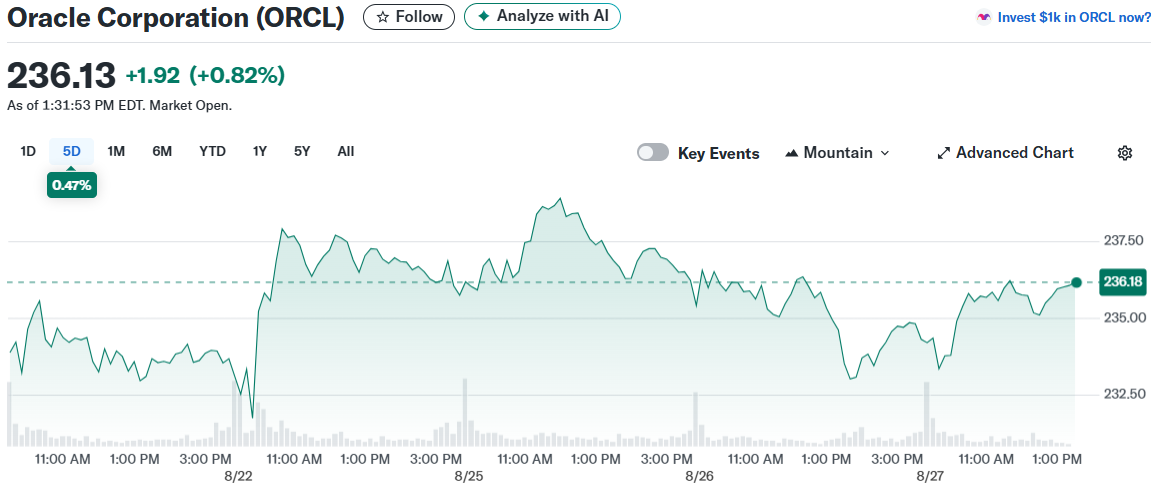Screen dimensions: 1156x486
Task: Open the Invest $1k in ORCL now link
Action: tap(1073, 17)
